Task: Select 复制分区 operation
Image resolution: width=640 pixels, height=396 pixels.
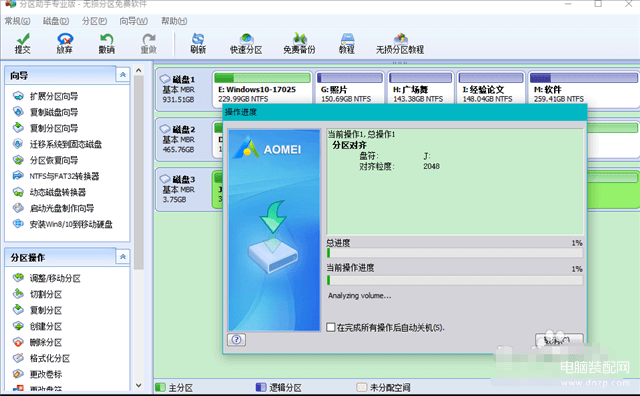Action: pos(37,310)
